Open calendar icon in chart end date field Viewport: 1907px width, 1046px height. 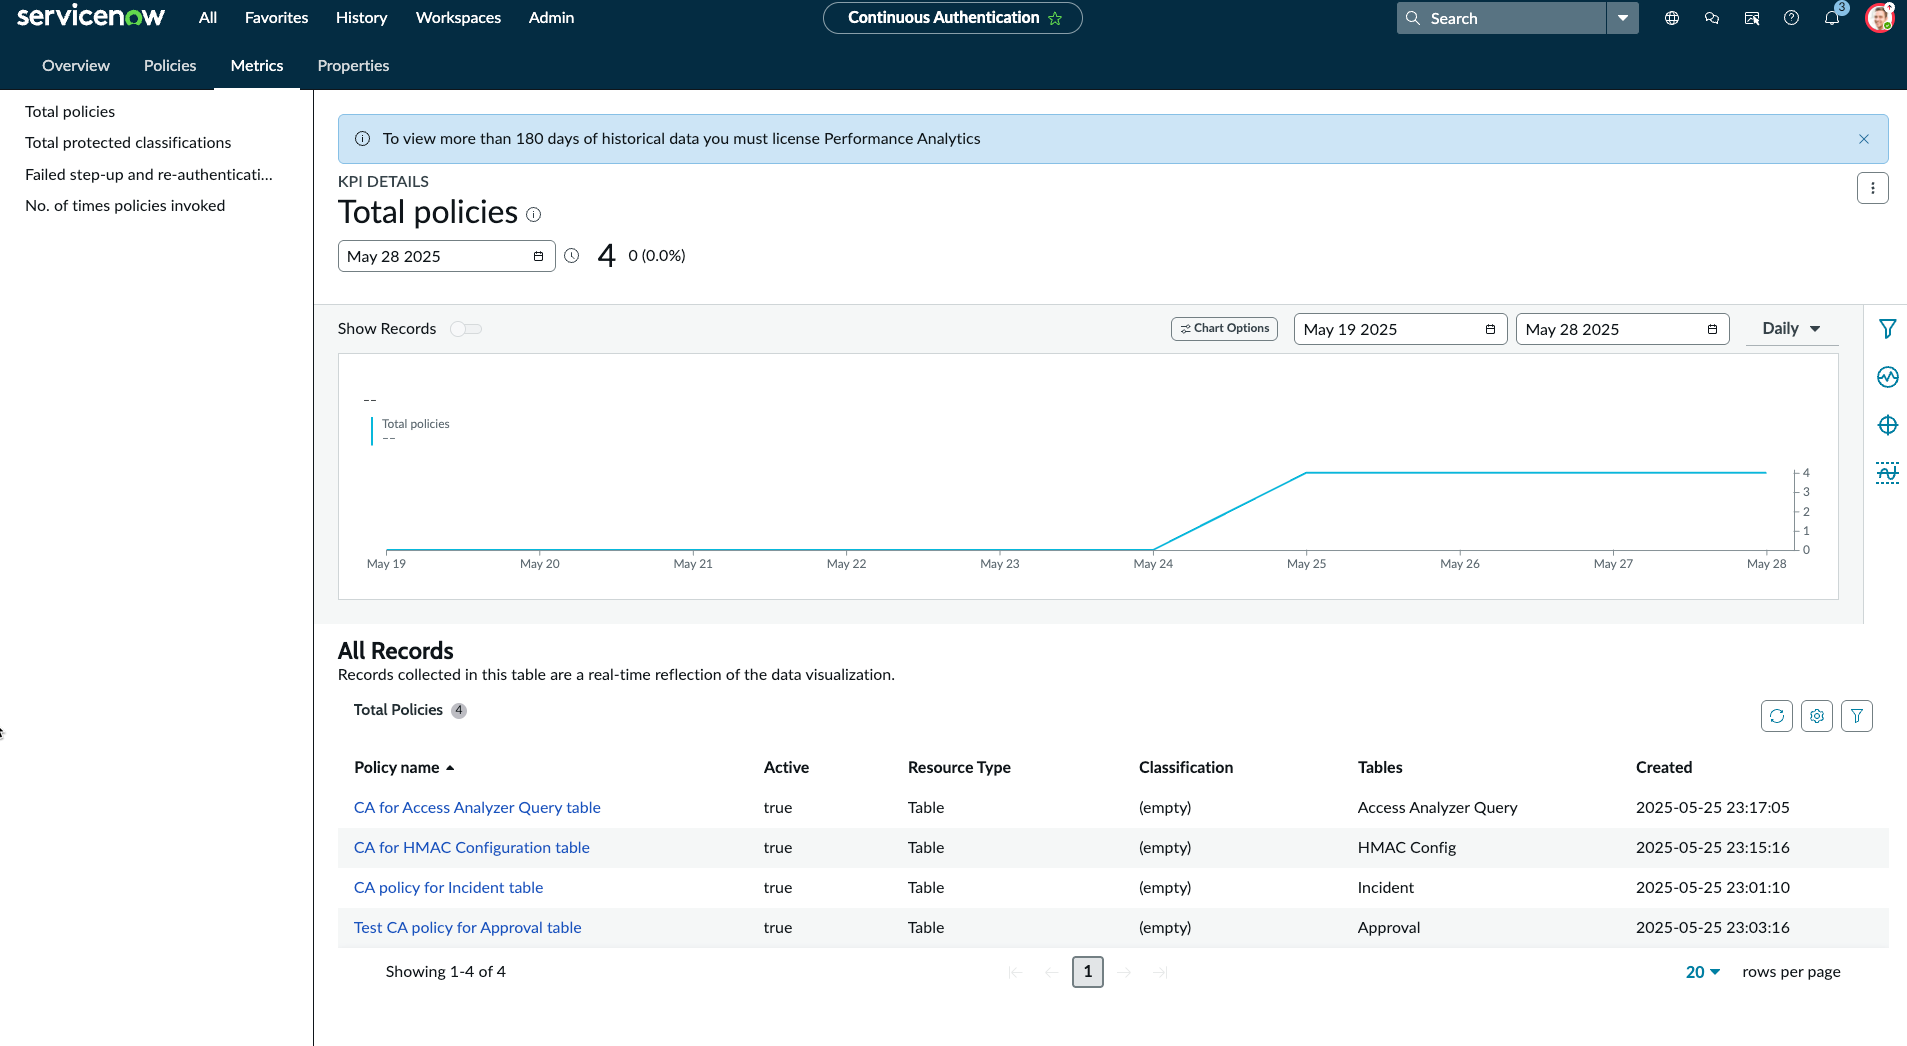[1712, 329]
